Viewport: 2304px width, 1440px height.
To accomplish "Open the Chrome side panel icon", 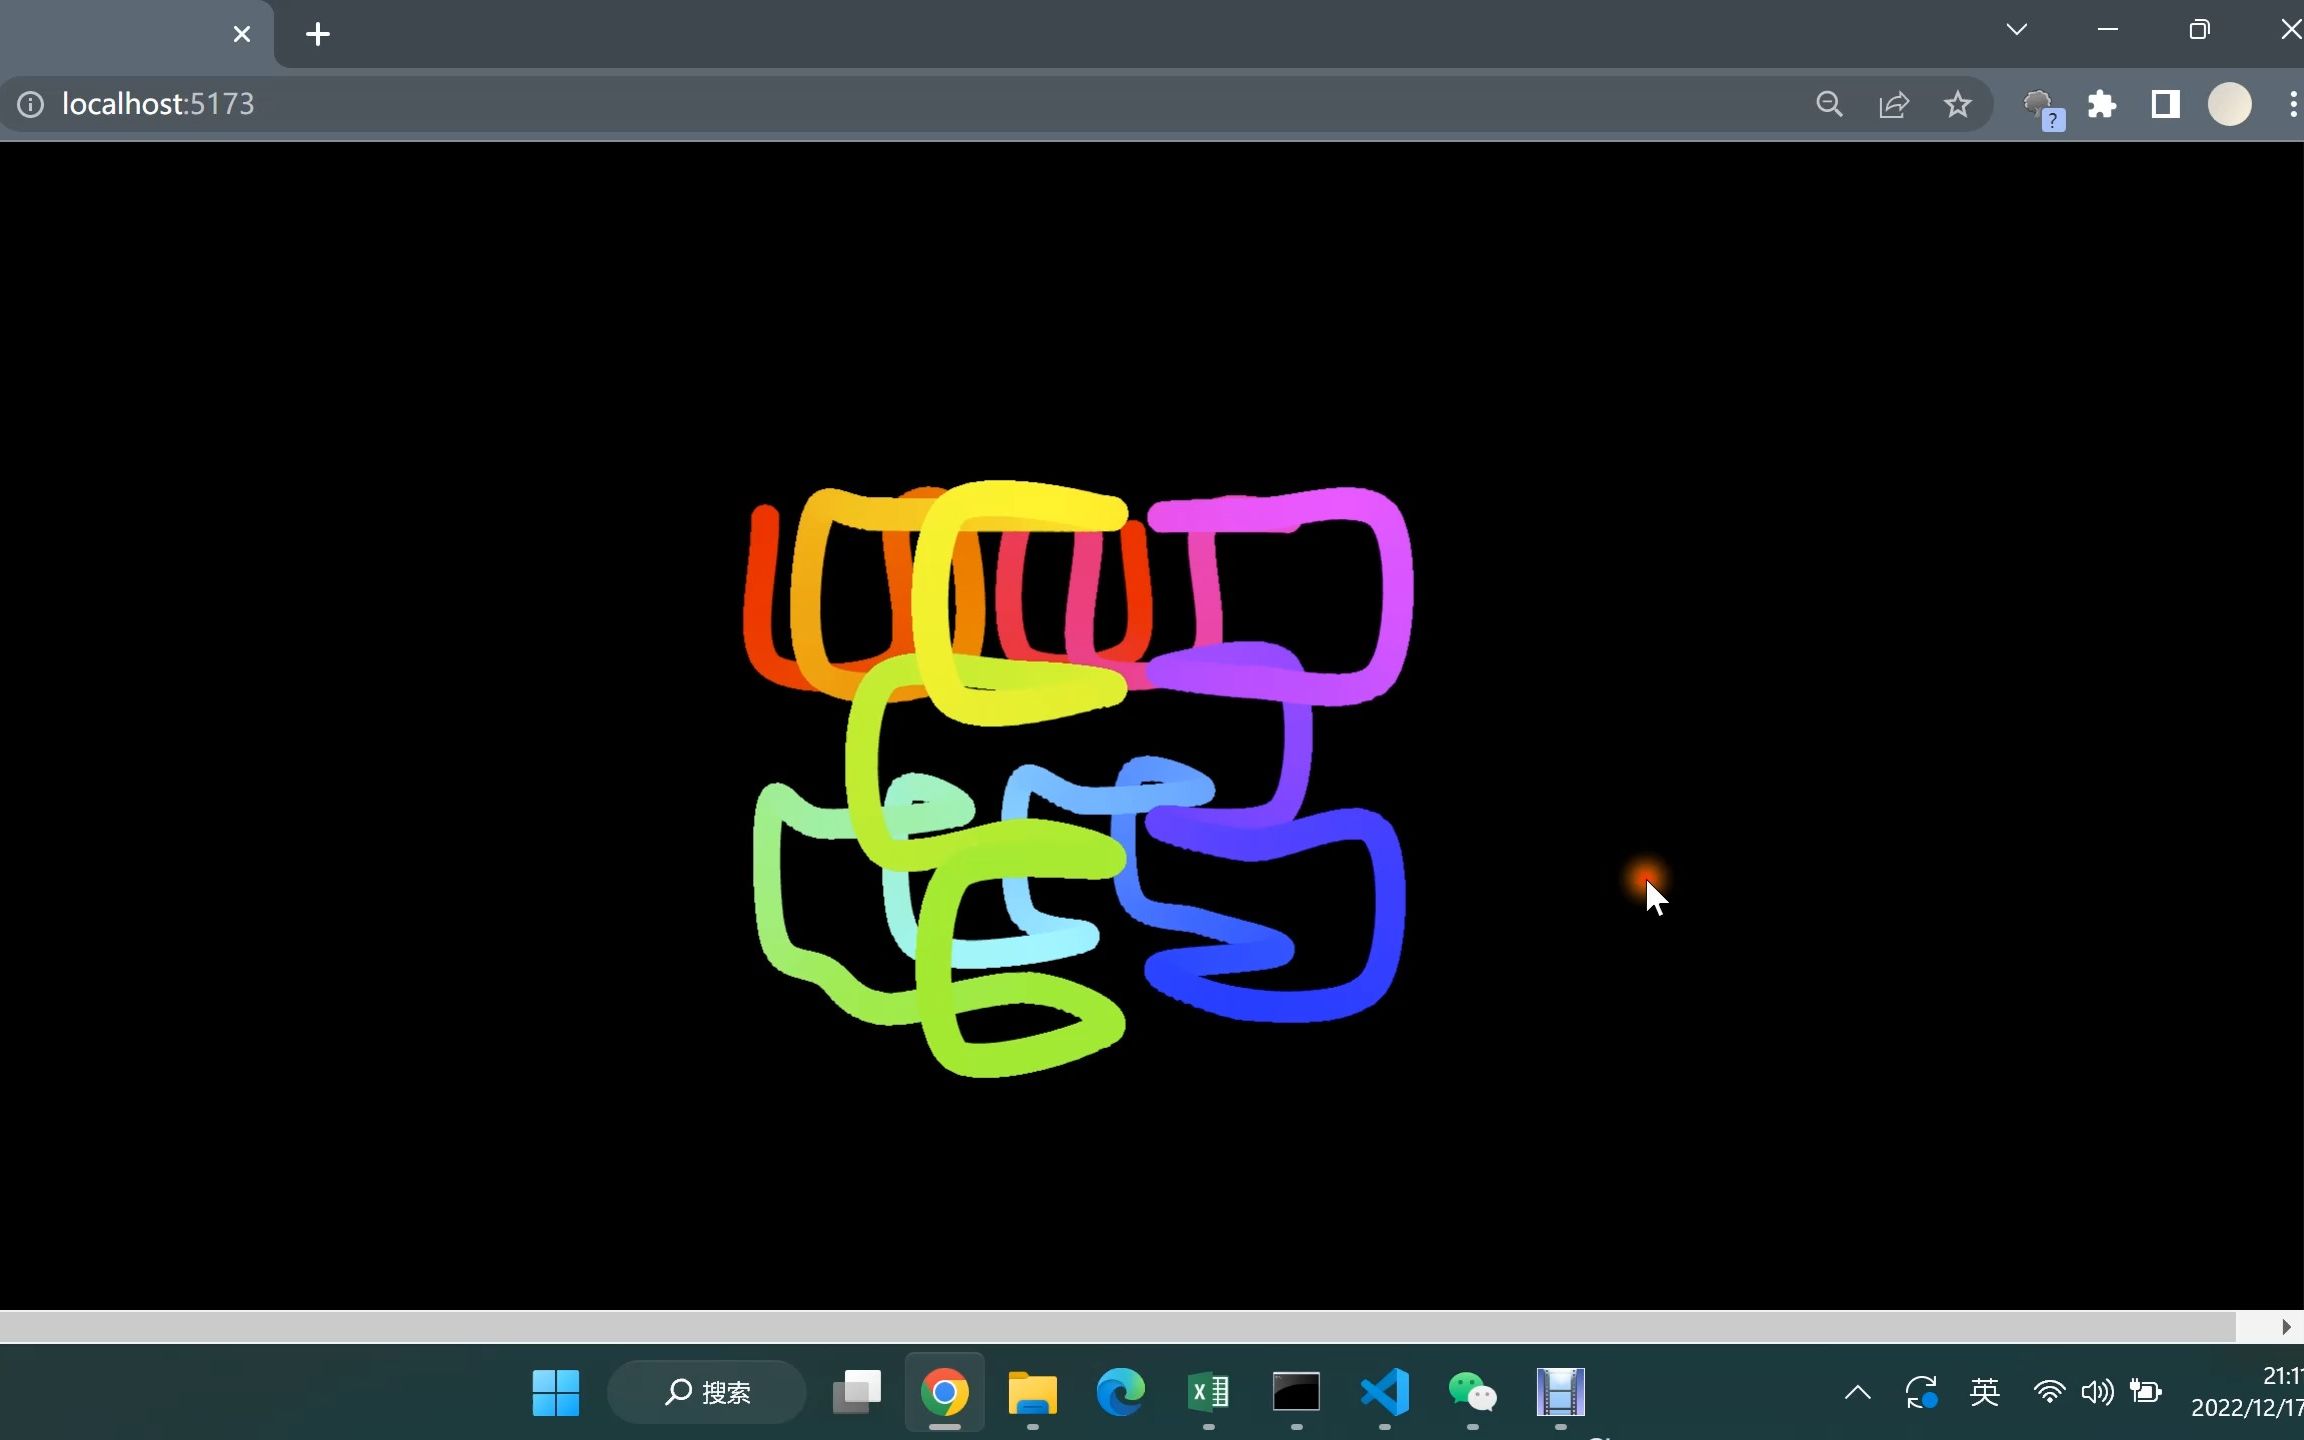I will coord(2165,103).
